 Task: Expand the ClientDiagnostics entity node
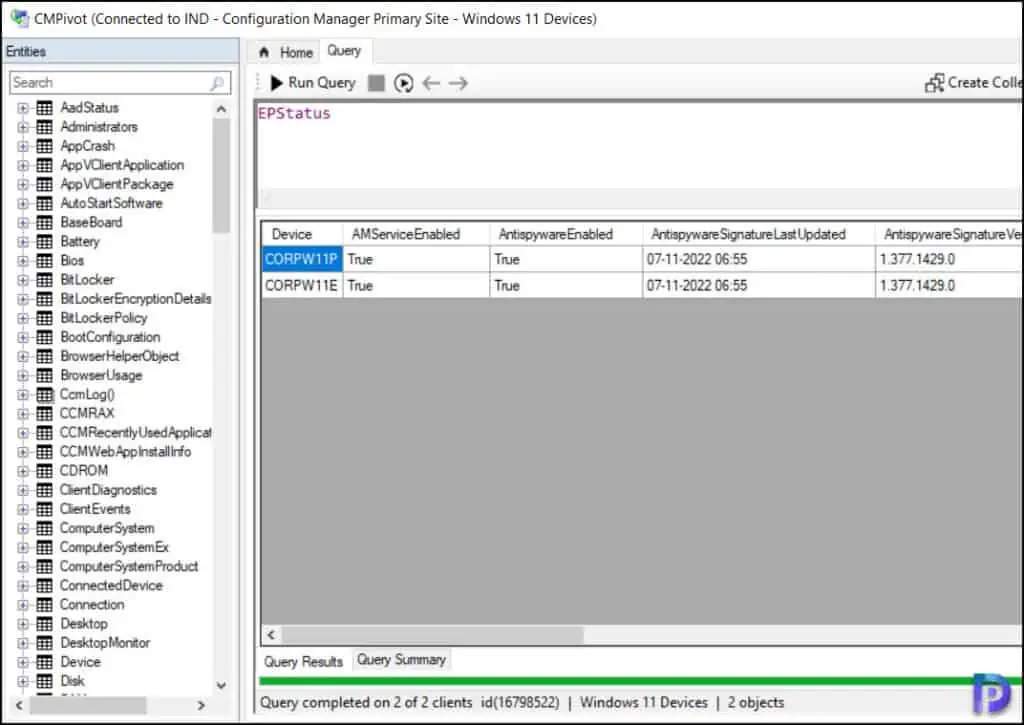[23, 490]
